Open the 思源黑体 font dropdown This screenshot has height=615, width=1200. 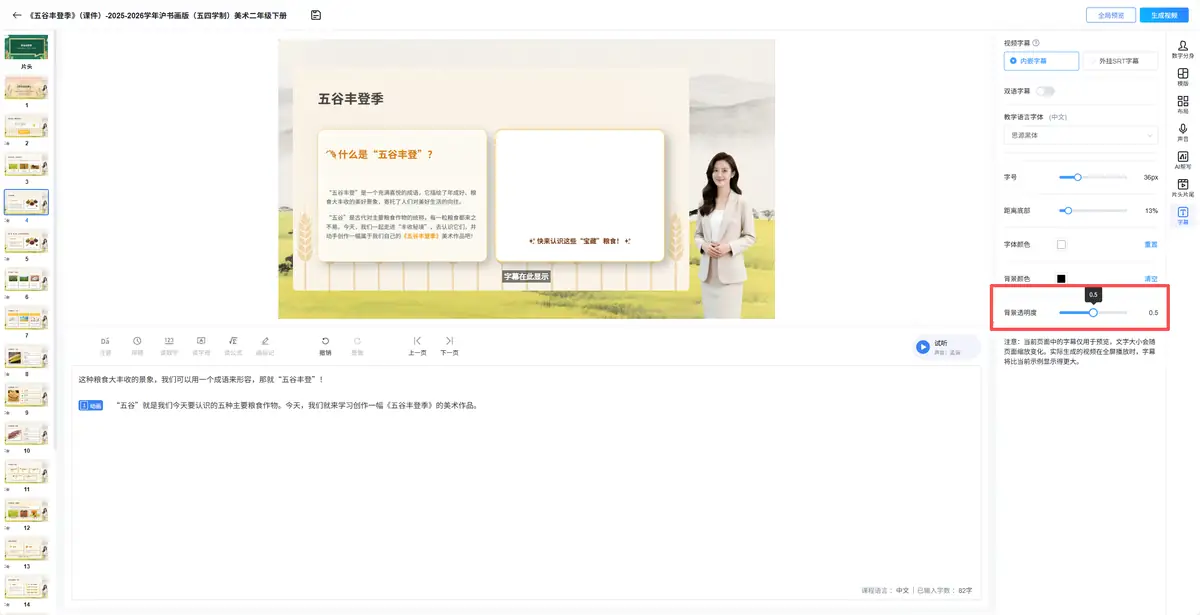coord(1081,135)
